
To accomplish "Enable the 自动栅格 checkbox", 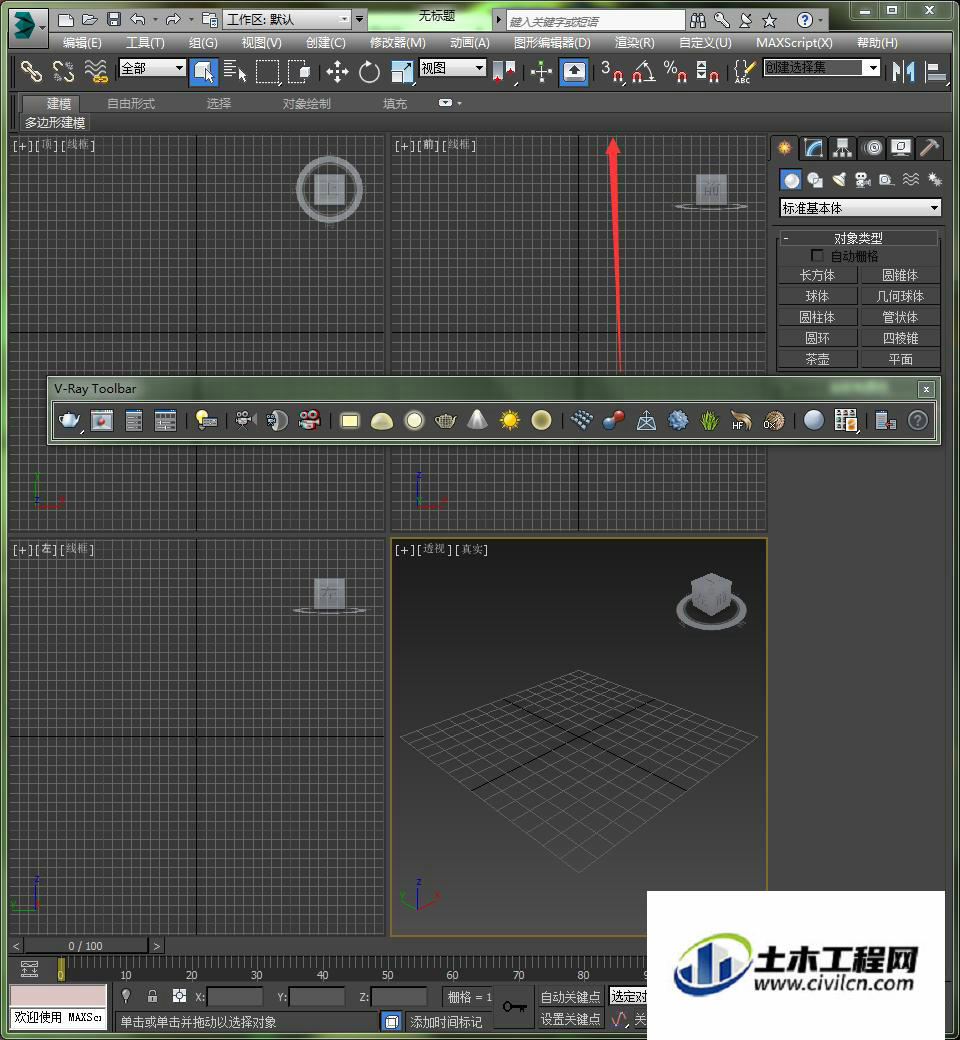I will click(x=817, y=255).
